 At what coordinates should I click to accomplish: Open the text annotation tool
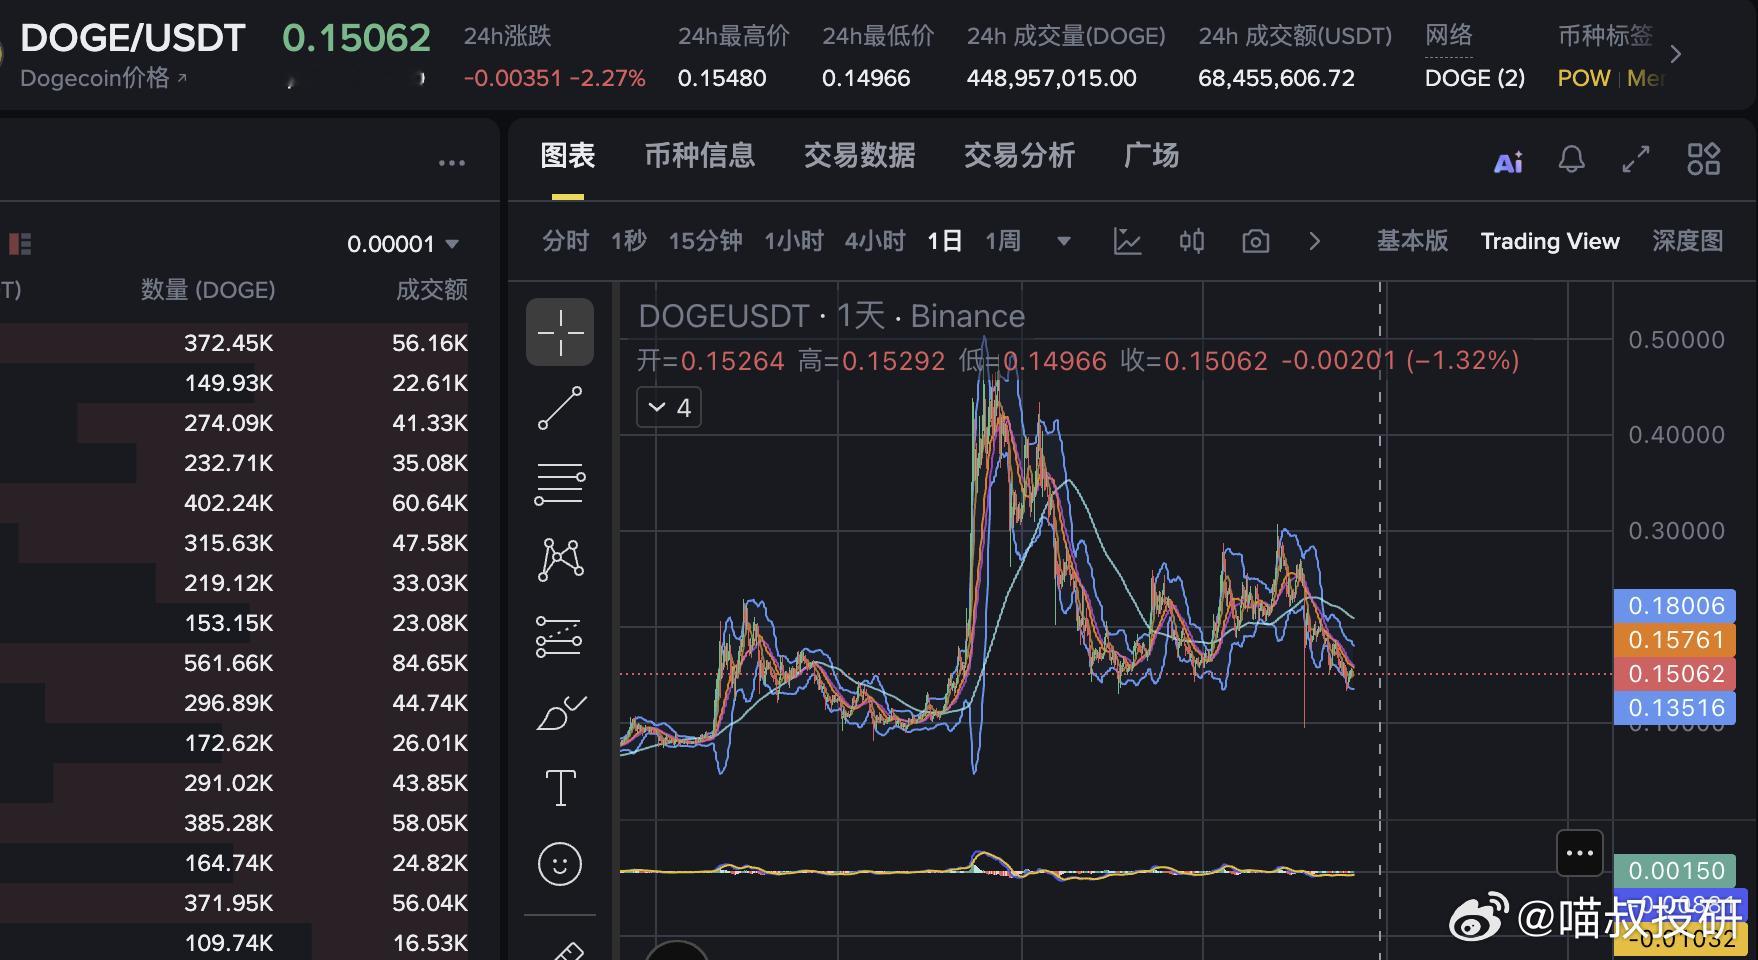pyautogui.click(x=560, y=787)
